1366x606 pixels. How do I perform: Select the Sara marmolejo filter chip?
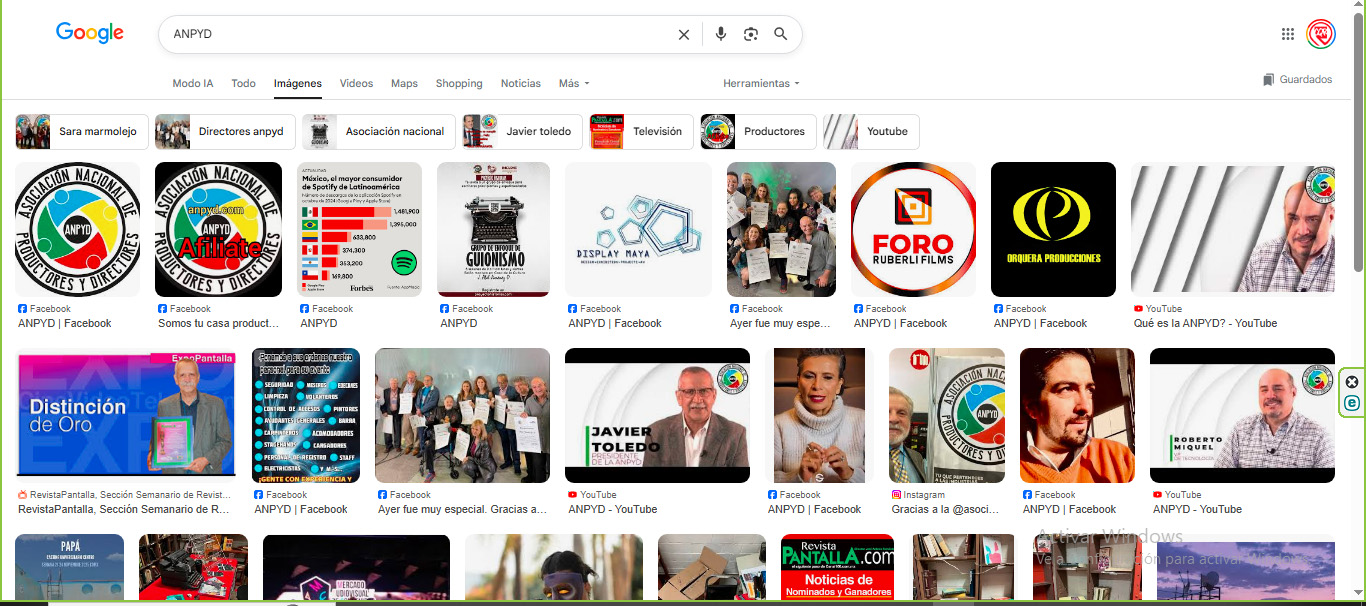82,132
